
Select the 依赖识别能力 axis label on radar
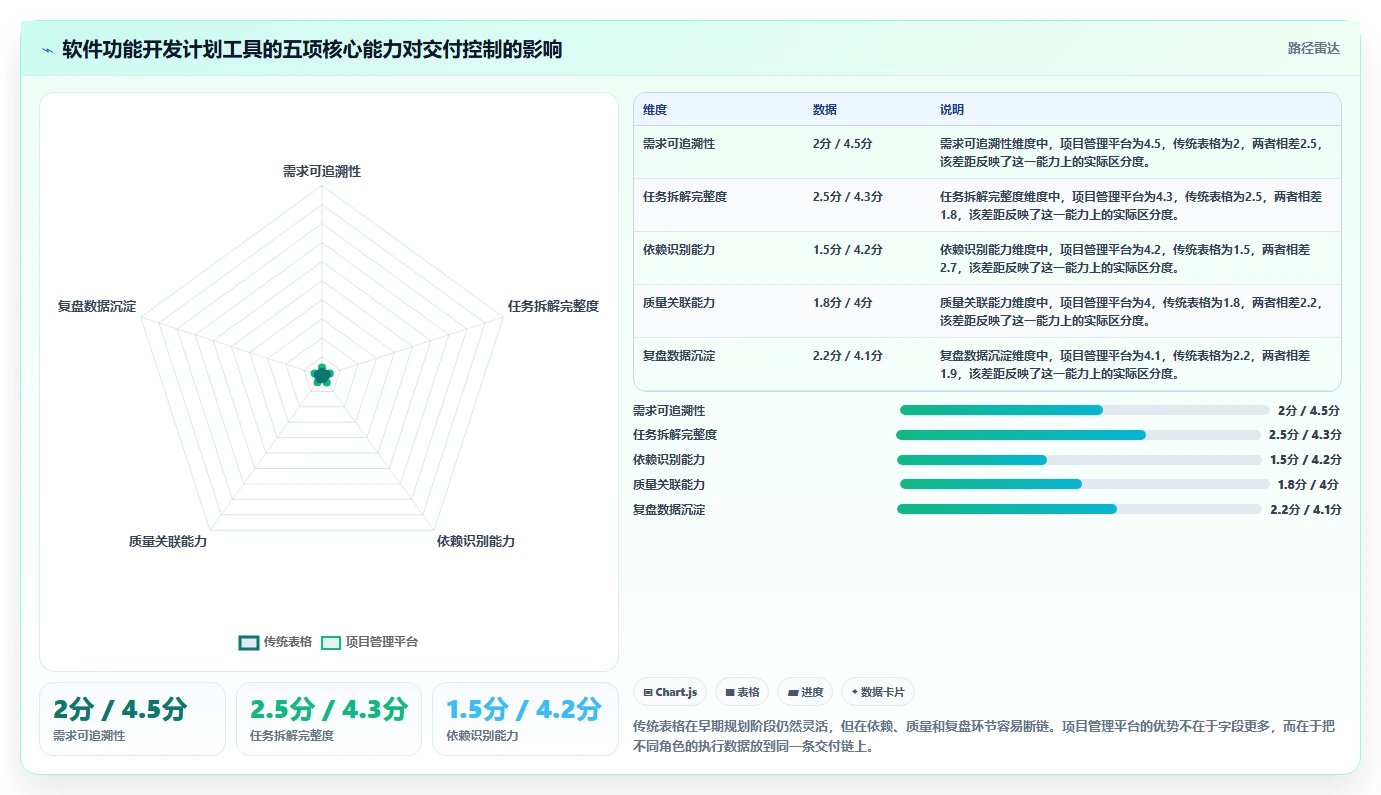point(476,541)
